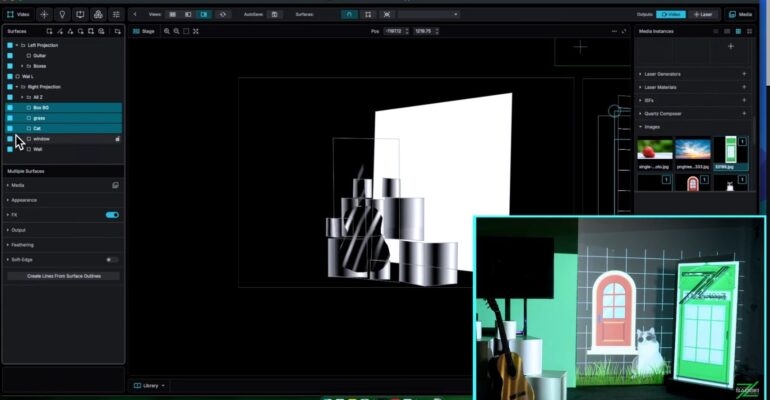770x400 pixels.
Task: Expand the Boxes group
Action: (22, 66)
